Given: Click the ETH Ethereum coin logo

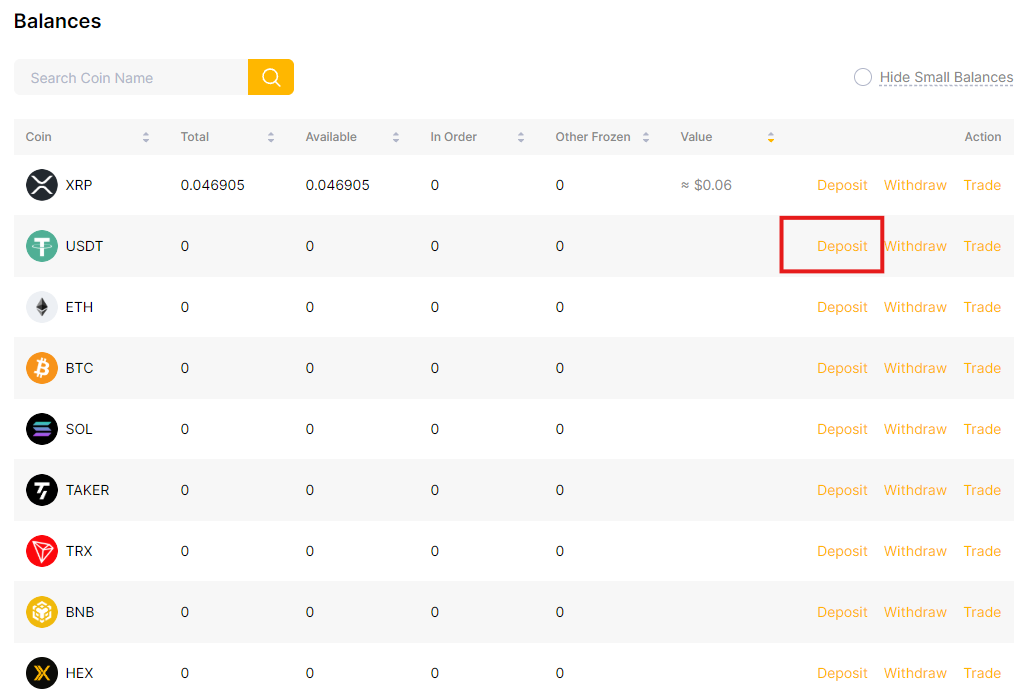Looking at the screenshot, I should [42, 307].
